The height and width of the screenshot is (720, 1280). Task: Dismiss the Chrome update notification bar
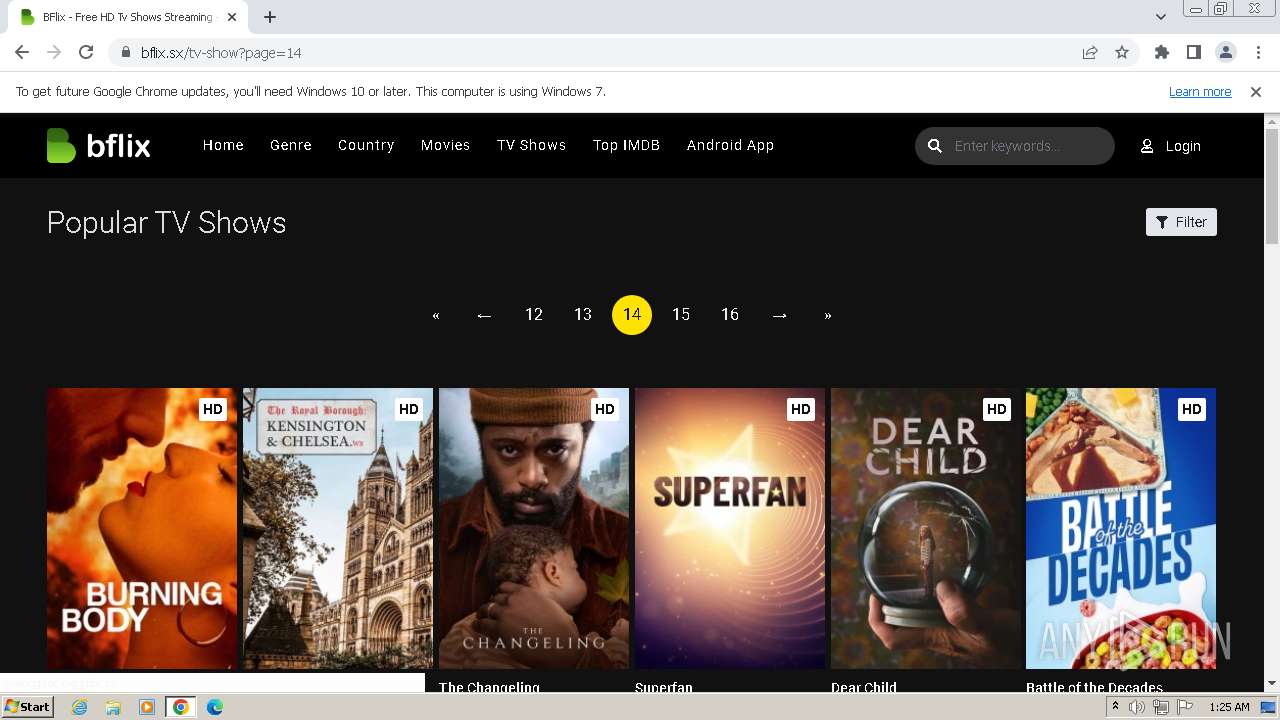1256,92
